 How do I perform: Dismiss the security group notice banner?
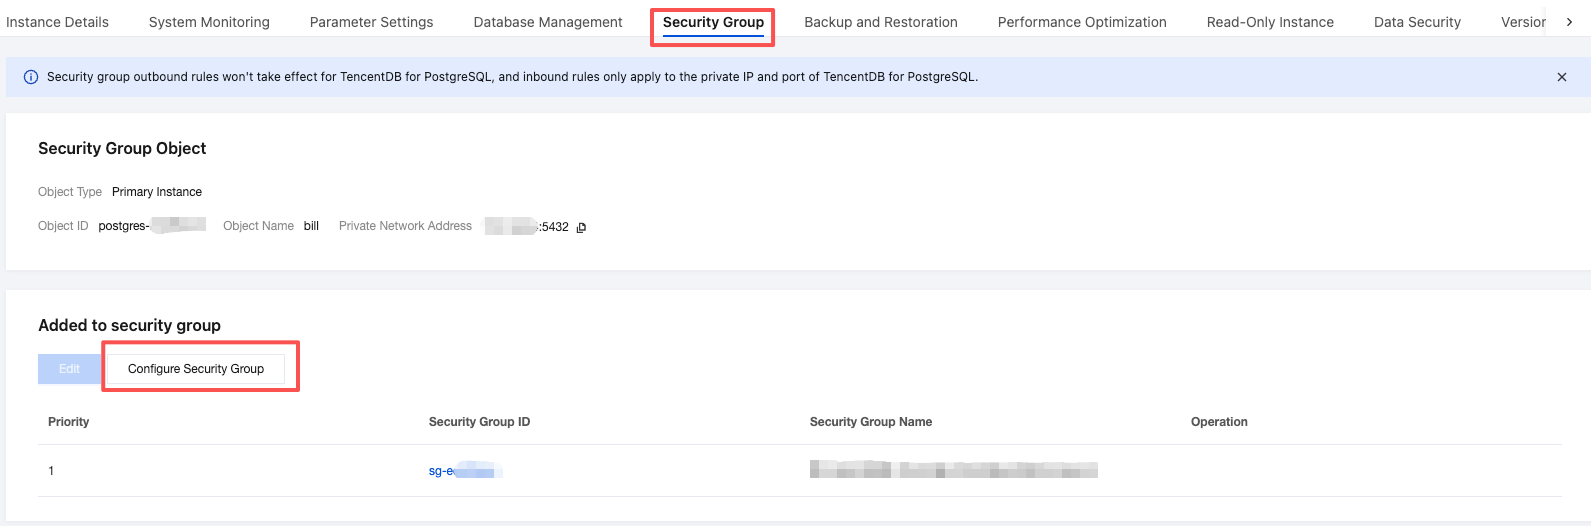pos(1562,77)
